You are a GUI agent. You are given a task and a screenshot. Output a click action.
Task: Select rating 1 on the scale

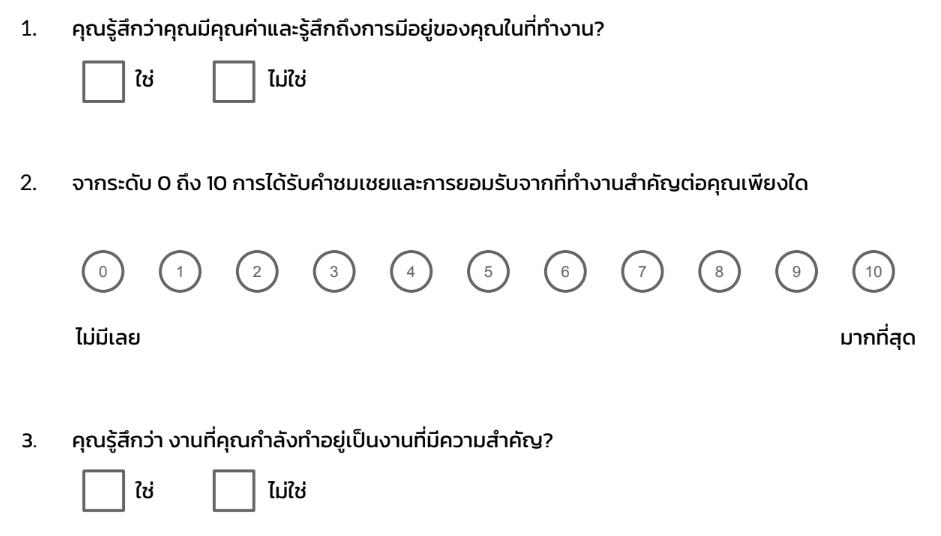[x=180, y=271]
